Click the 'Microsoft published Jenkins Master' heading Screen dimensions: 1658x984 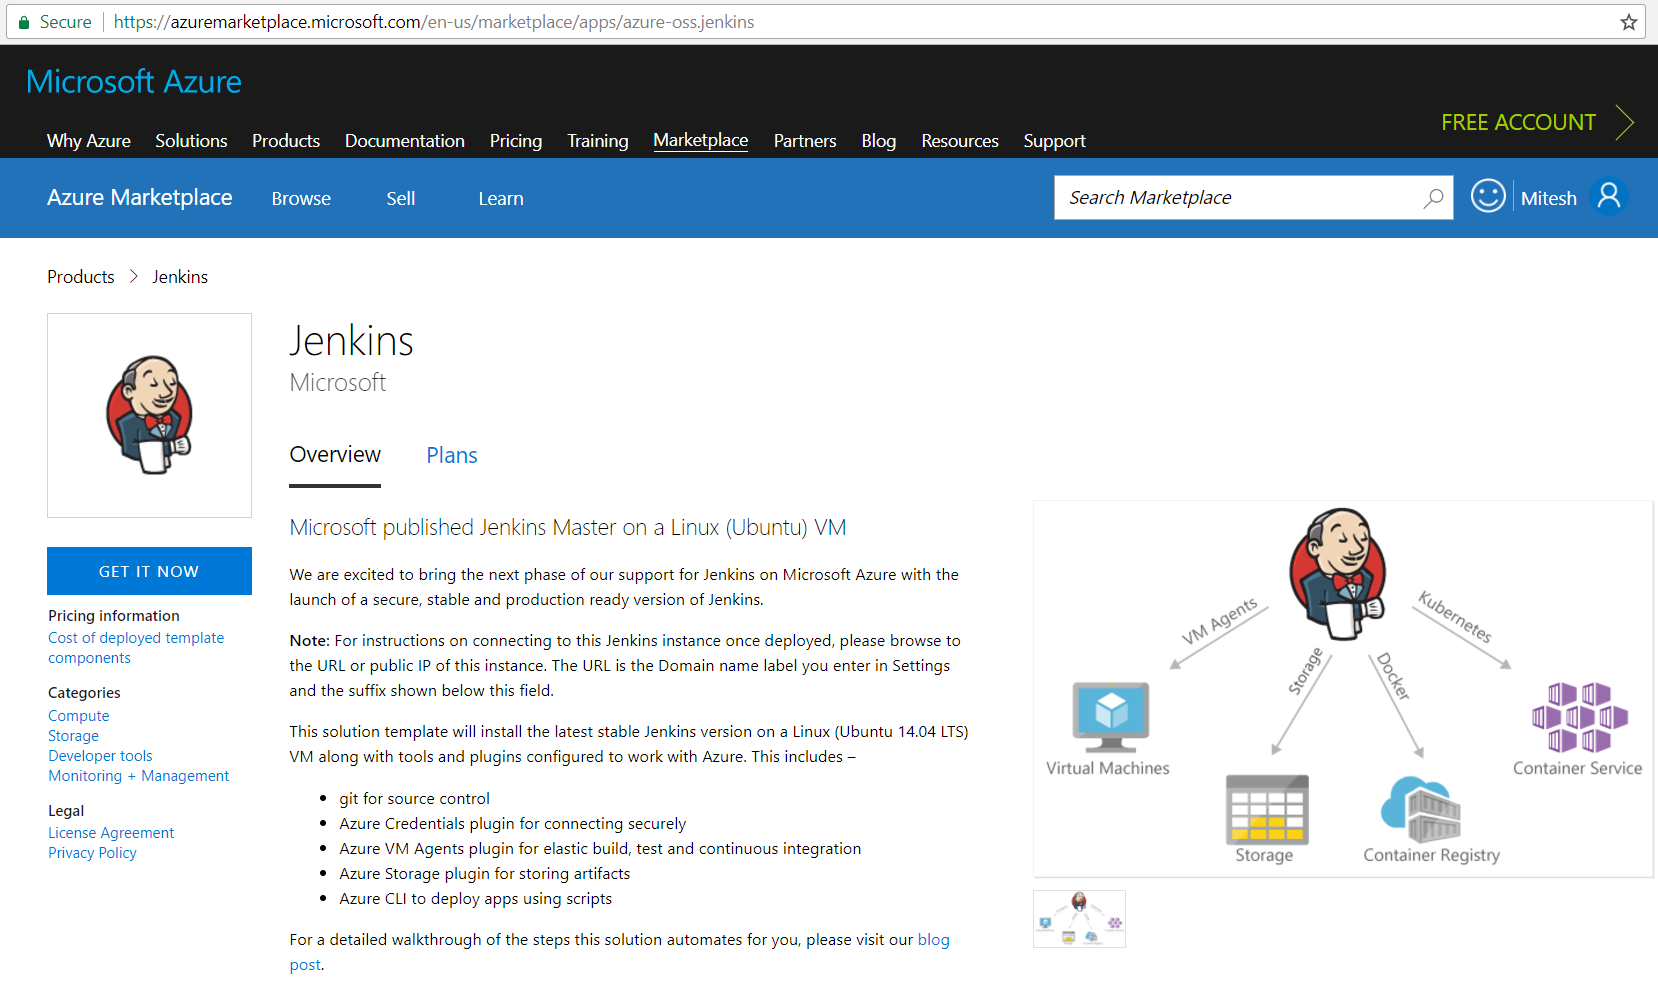tap(568, 528)
